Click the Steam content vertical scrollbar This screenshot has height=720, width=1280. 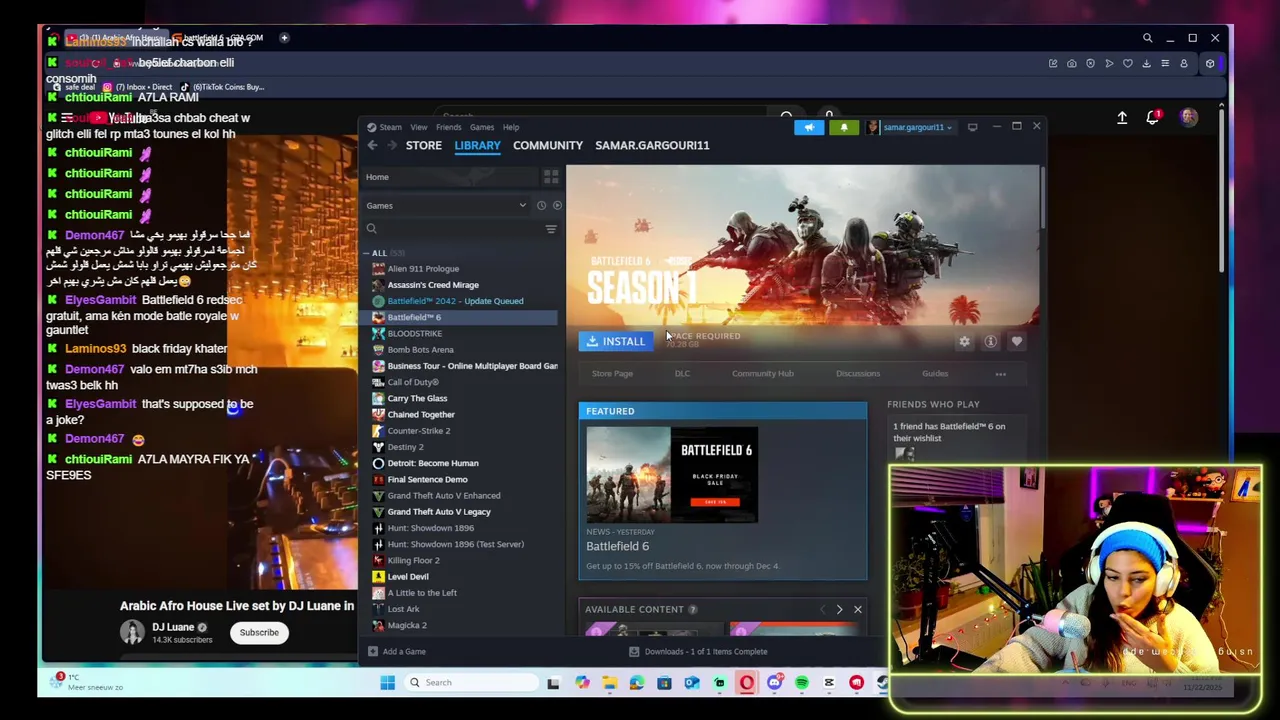pyautogui.click(x=1043, y=200)
